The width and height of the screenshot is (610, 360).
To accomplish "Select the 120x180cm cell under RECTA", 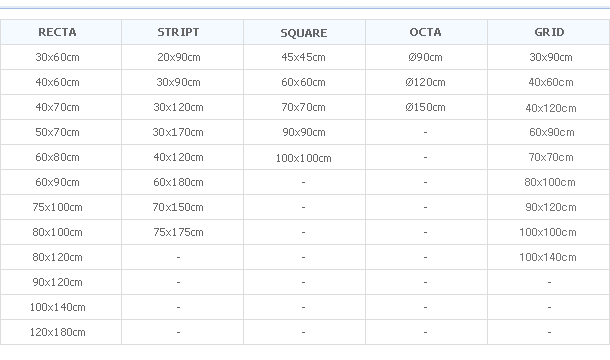I will click(61, 332).
